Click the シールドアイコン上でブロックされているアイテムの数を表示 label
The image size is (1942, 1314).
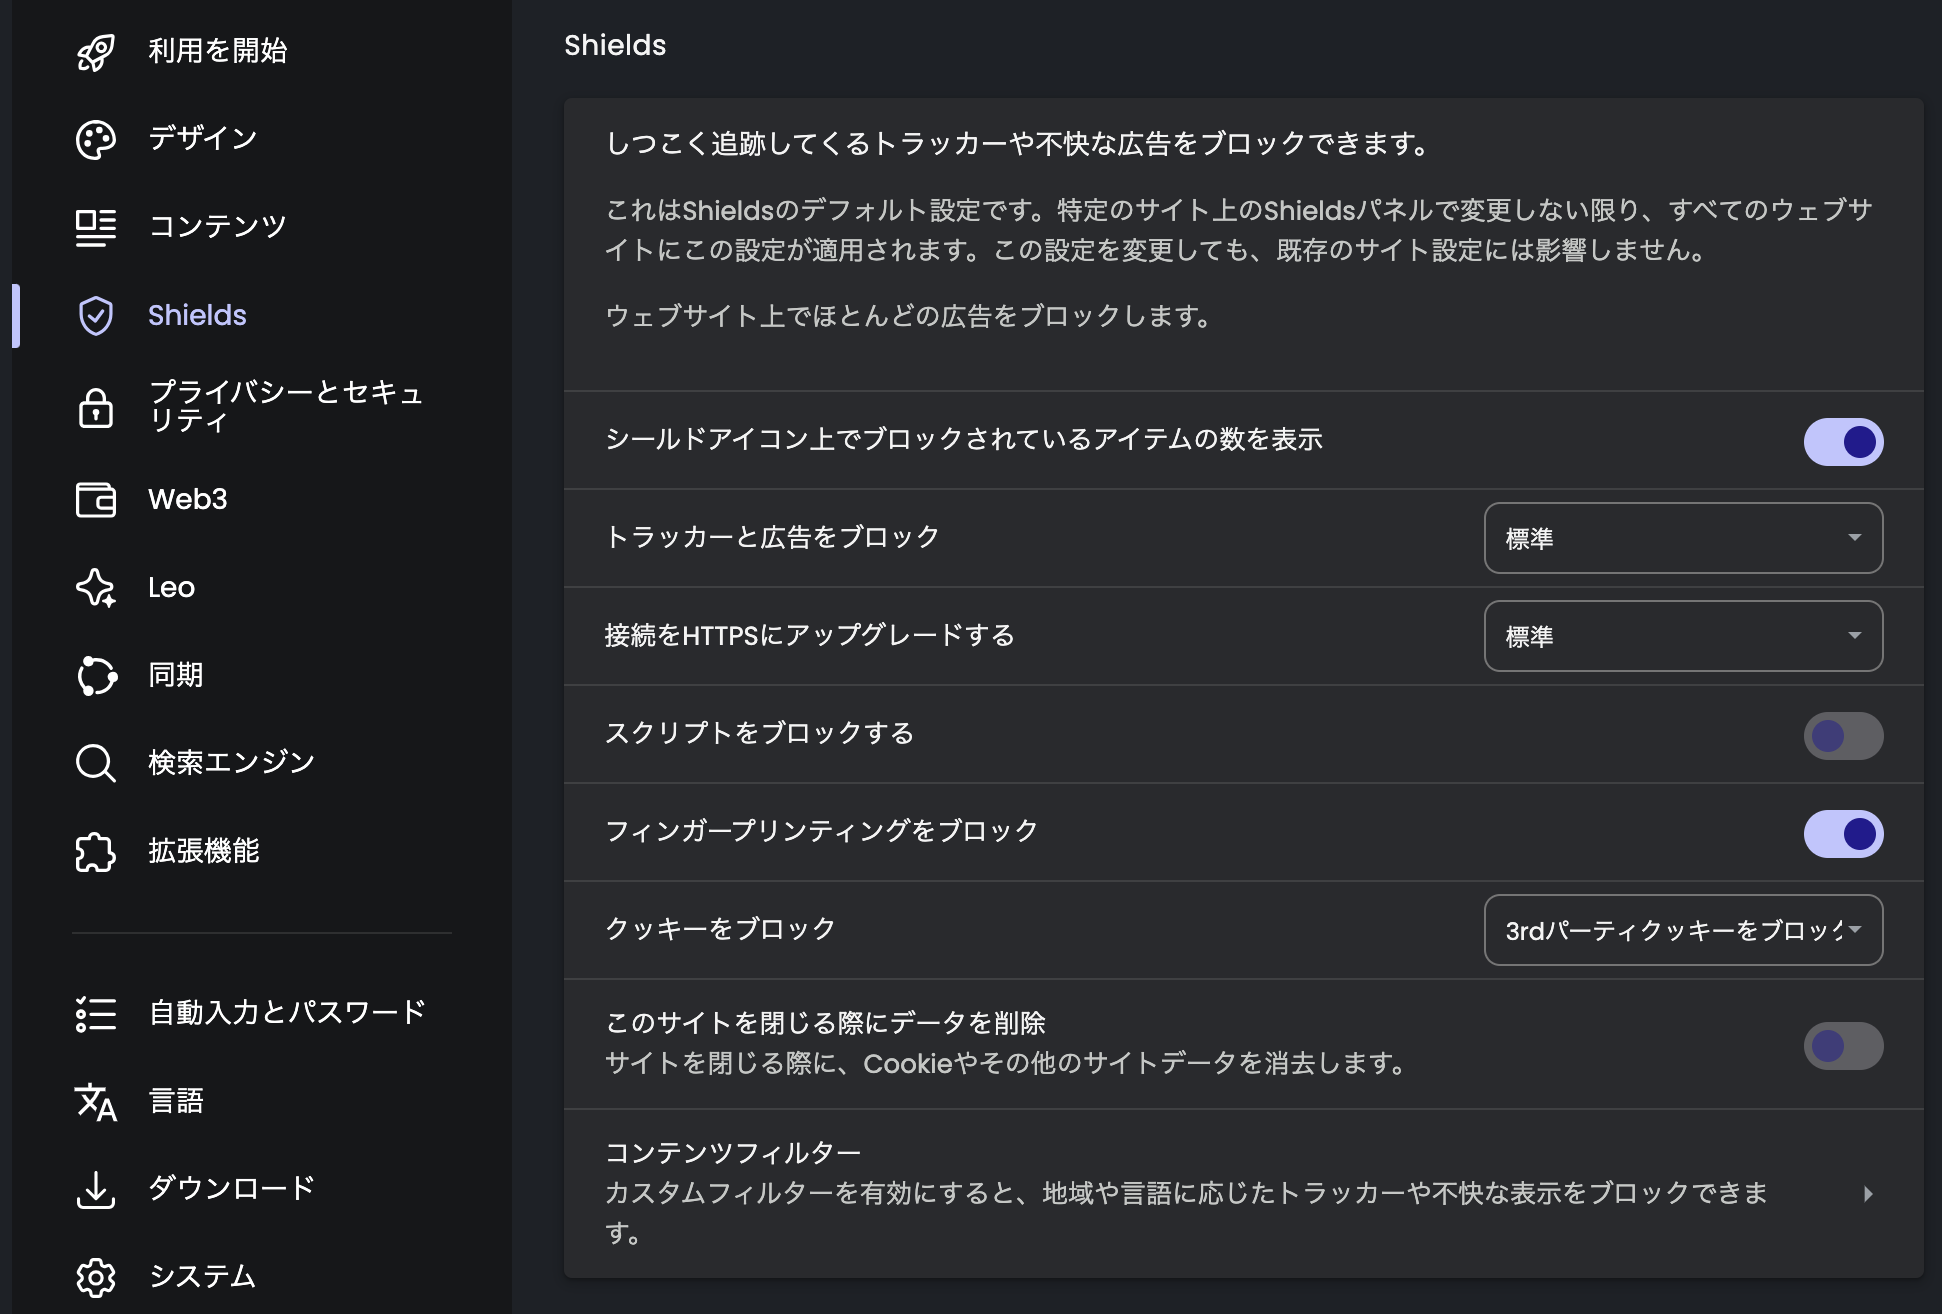point(964,440)
